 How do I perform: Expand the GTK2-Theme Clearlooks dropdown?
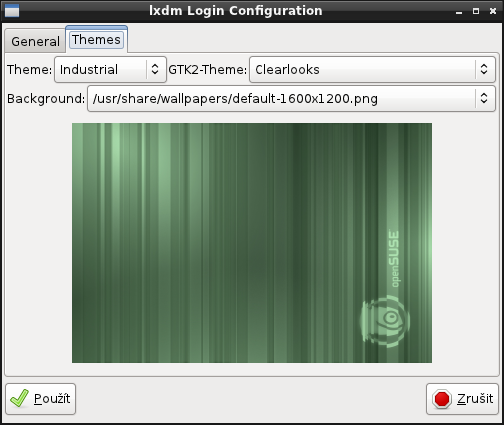[x=372, y=69]
